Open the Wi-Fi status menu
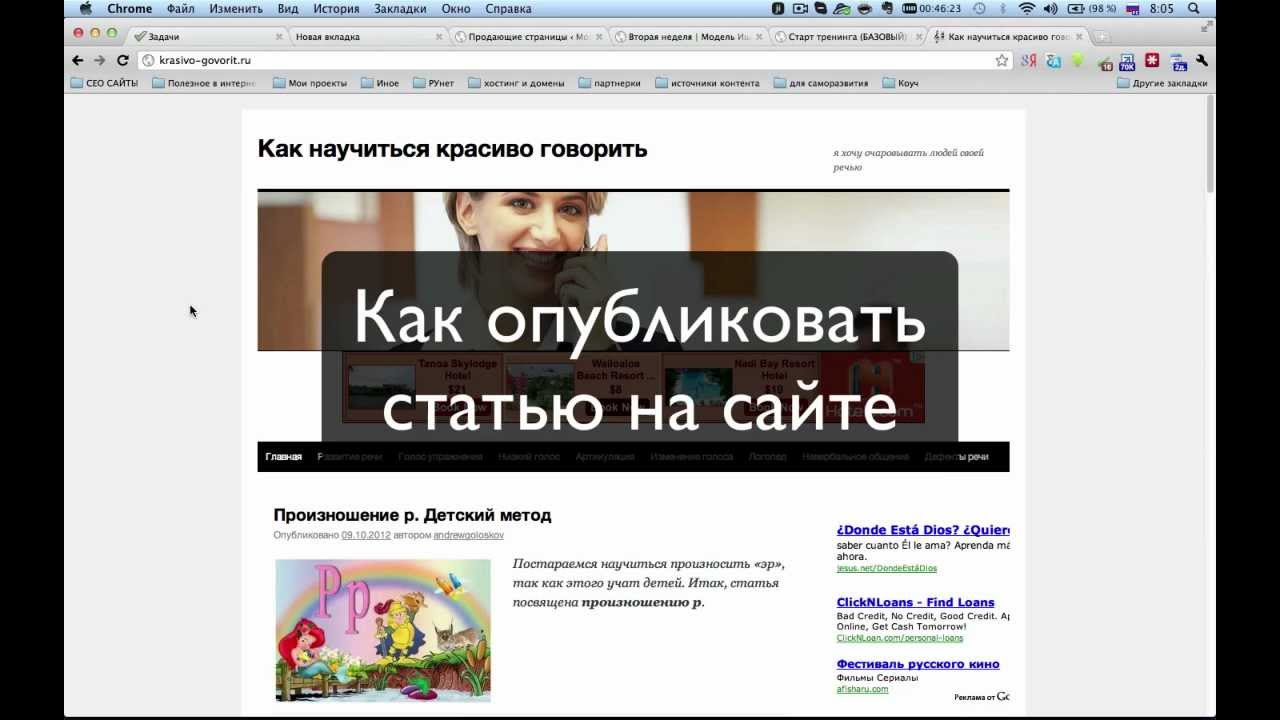Image resolution: width=1280 pixels, height=720 pixels. (x=1026, y=8)
